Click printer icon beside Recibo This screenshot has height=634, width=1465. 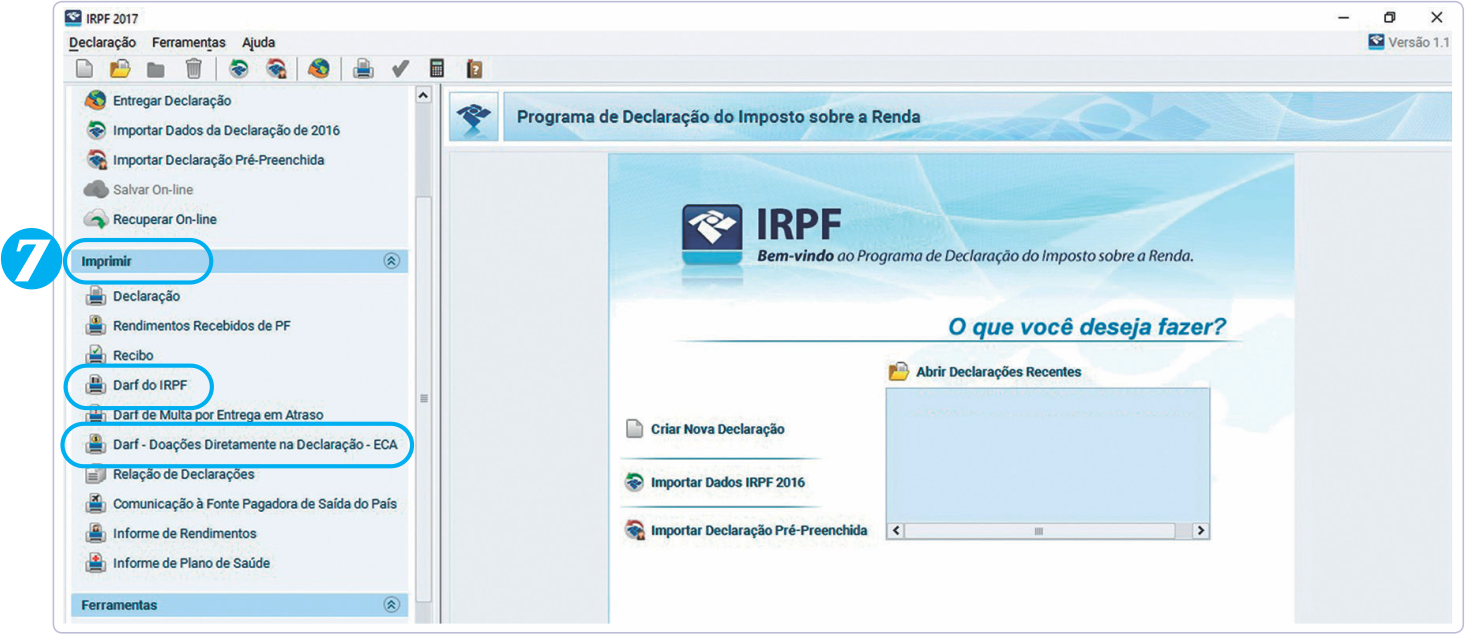click(x=96, y=355)
